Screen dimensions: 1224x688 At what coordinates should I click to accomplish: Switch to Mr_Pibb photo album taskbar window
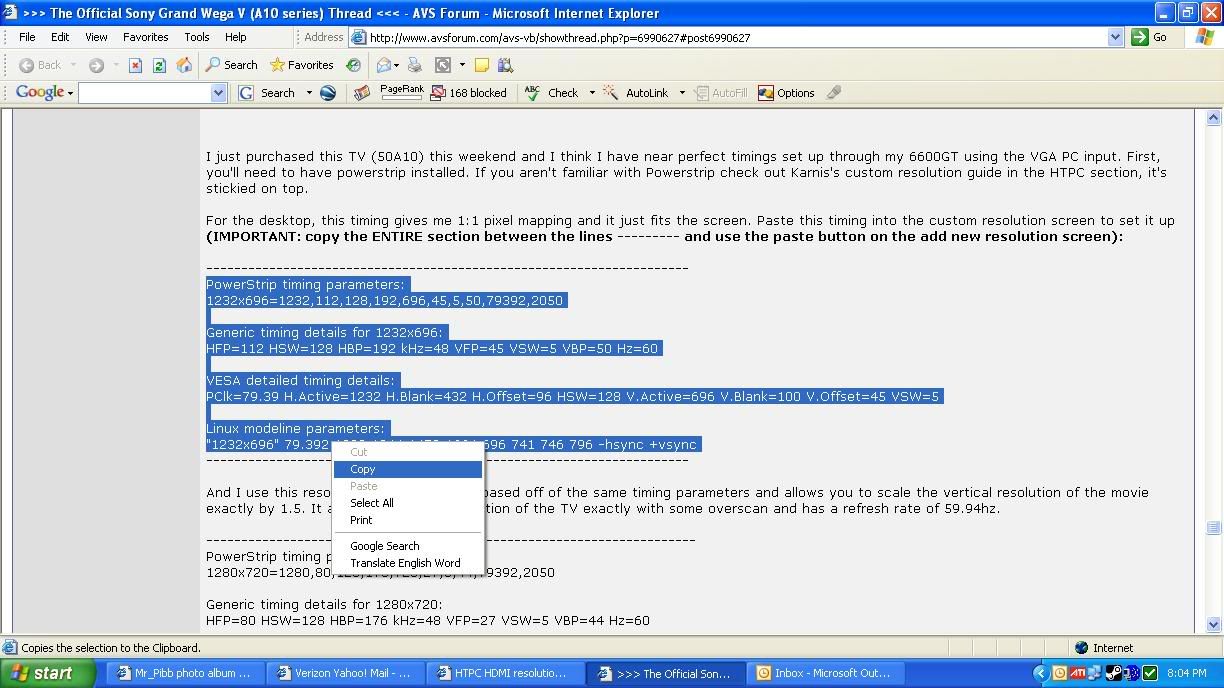tap(185, 673)
